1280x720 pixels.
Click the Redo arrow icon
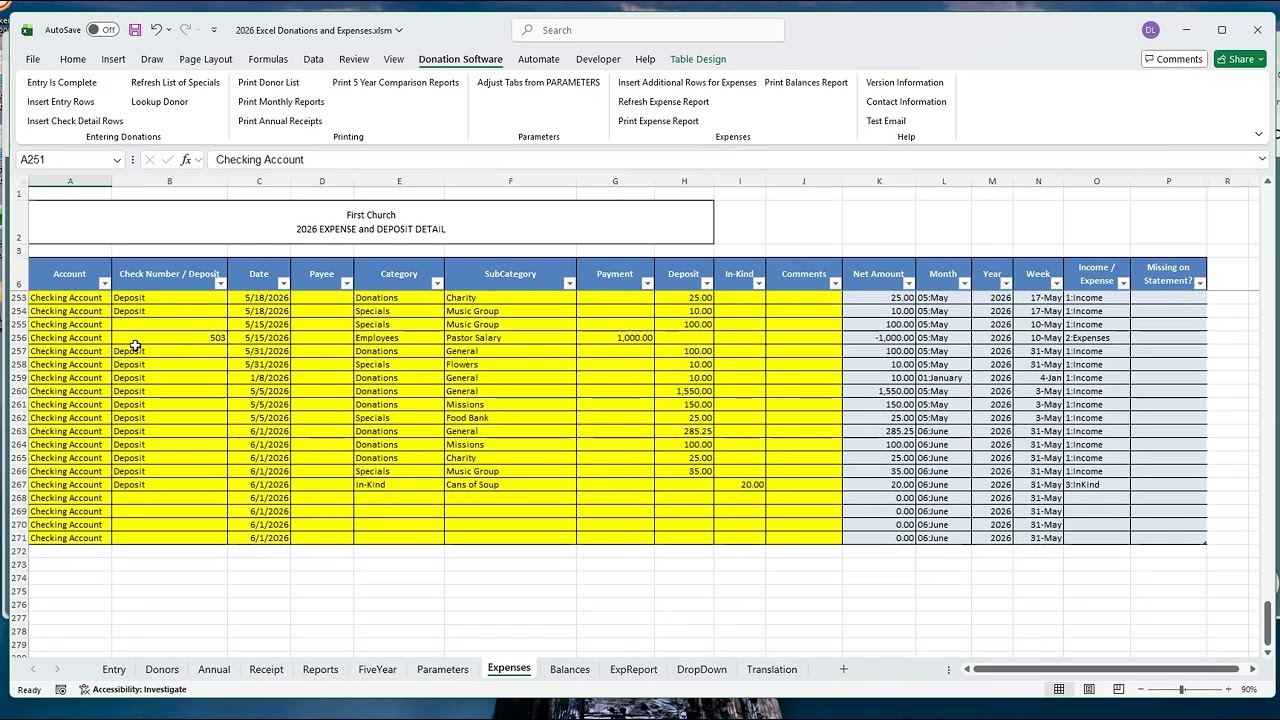coord(185,30)
